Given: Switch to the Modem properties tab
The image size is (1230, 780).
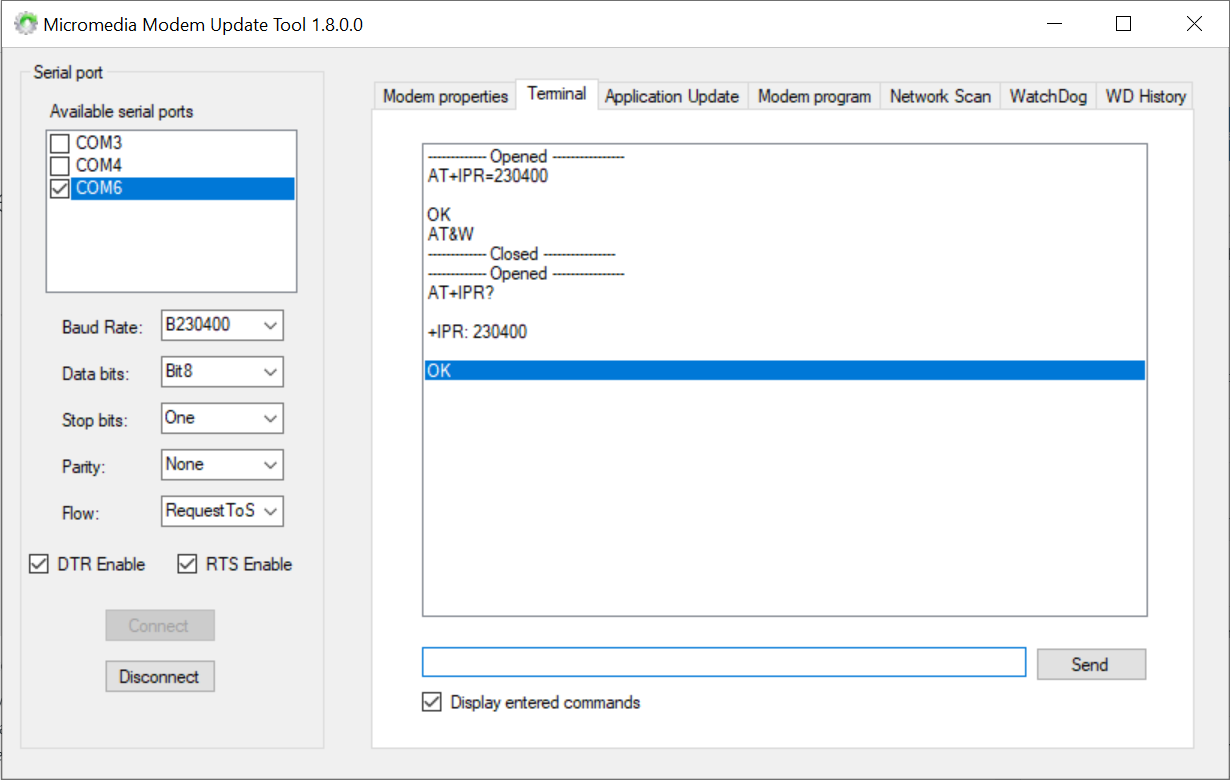Looking at the screenshot, I should (445, 96).
